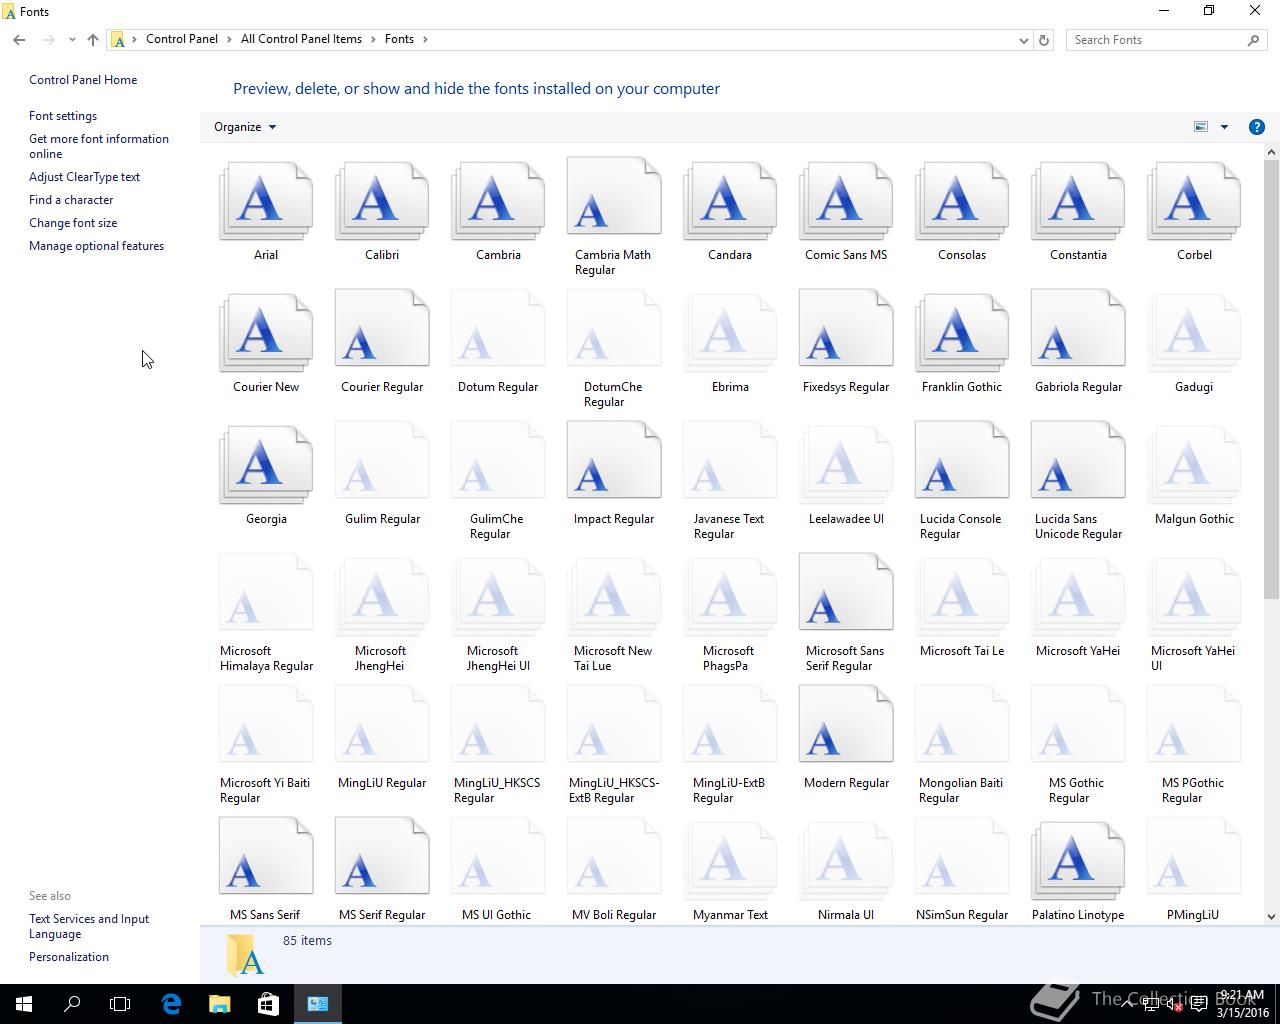Viewport: 1280px width, 1024px height.
Task: Select the Courier Regular font icon
Action: tap(381, 328)
